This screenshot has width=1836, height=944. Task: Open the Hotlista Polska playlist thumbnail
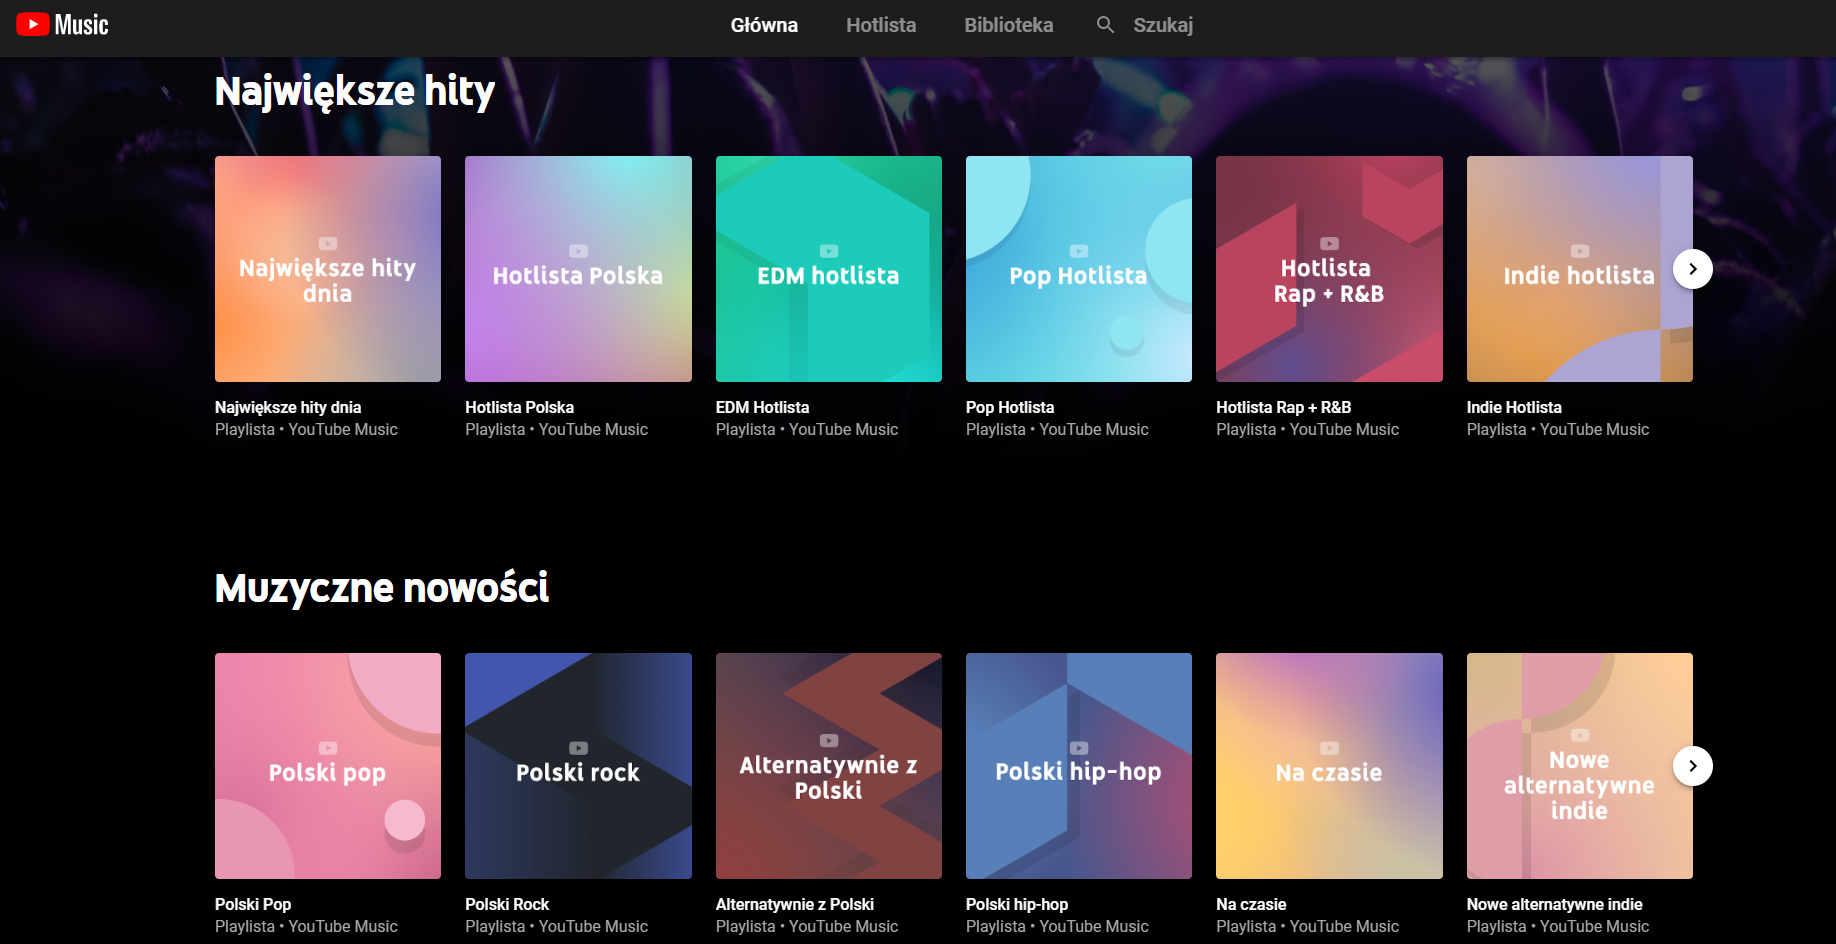pos(578,269)
